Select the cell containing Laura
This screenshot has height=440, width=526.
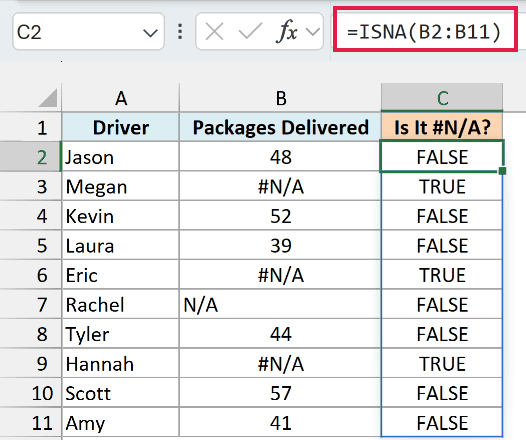pyautogui.click(x=121, y=245)
